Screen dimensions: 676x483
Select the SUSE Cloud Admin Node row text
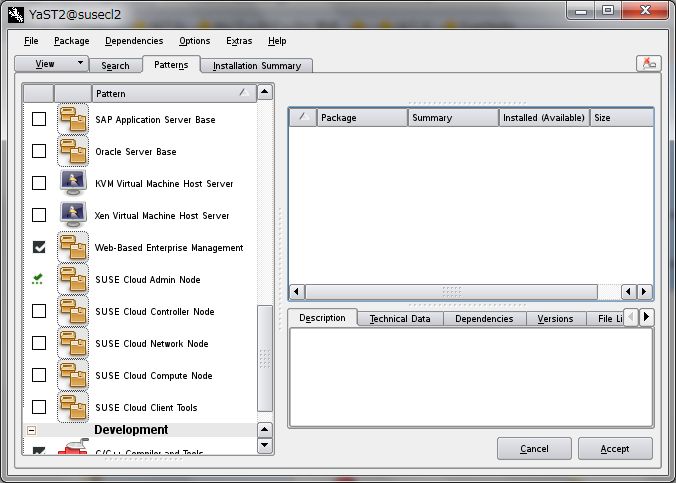(x=148, y=279)
